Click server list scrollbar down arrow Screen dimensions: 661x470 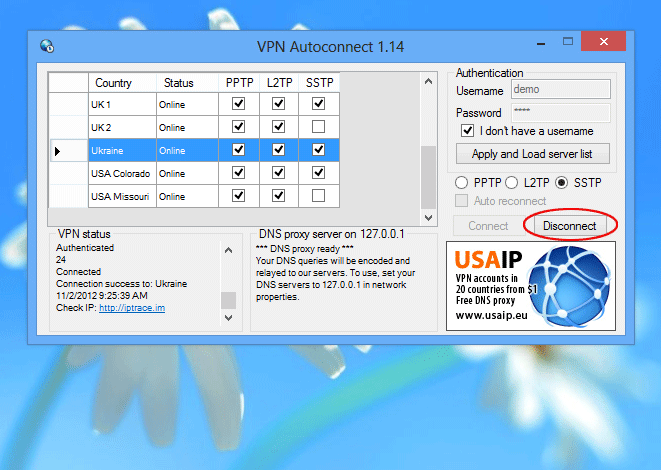pos(429,218)
